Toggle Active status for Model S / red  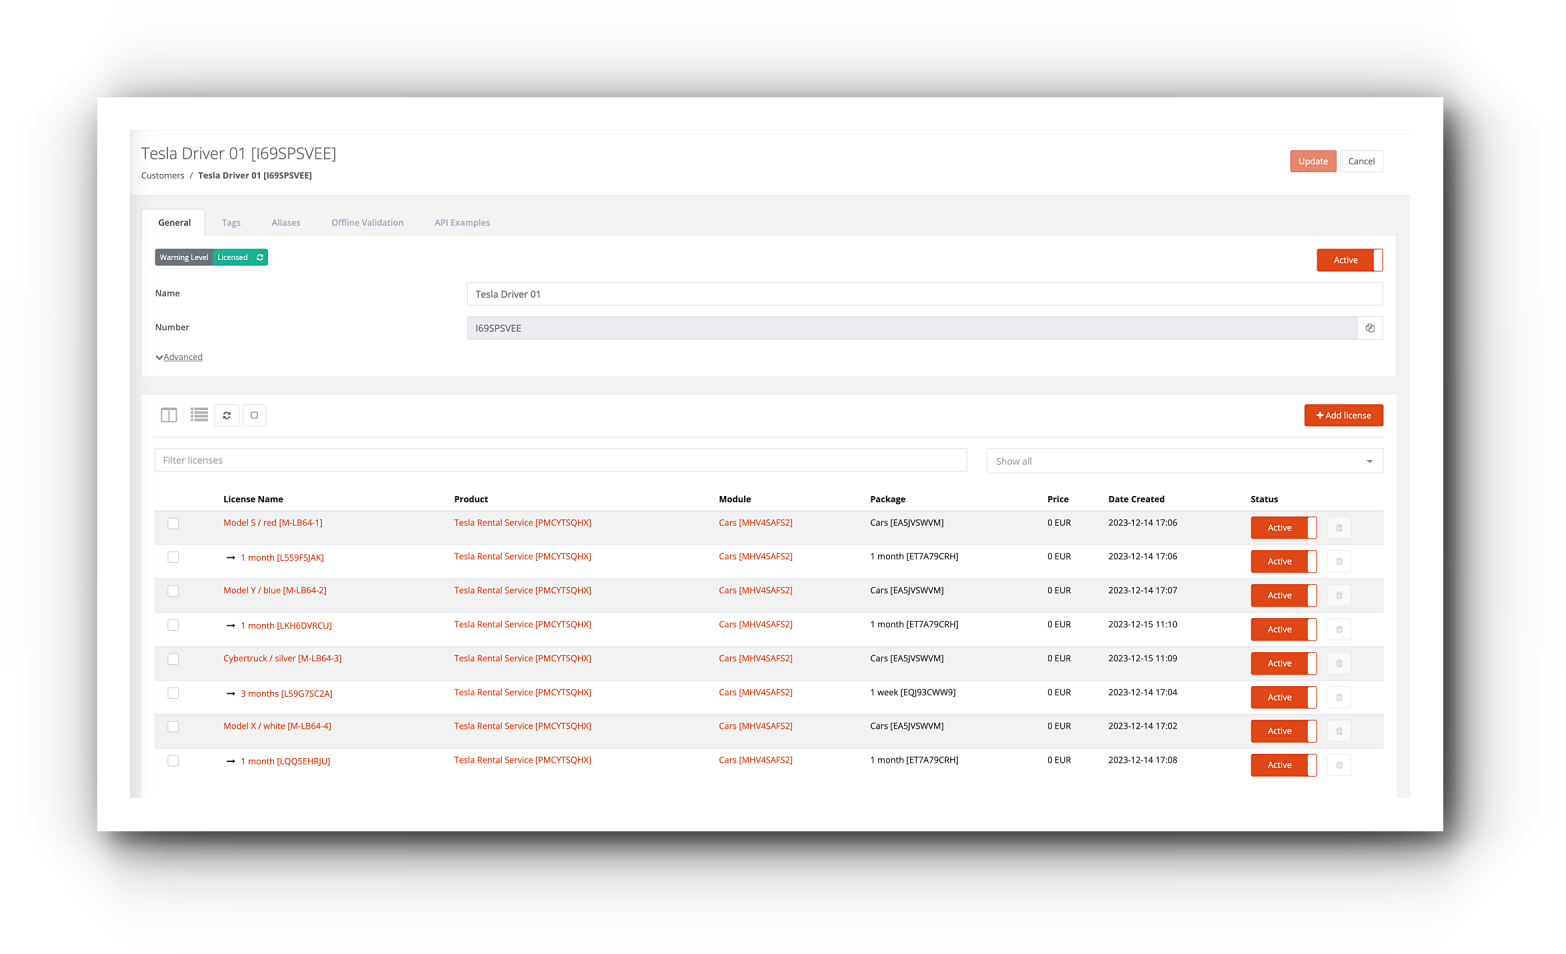[x=1283, y=528]
